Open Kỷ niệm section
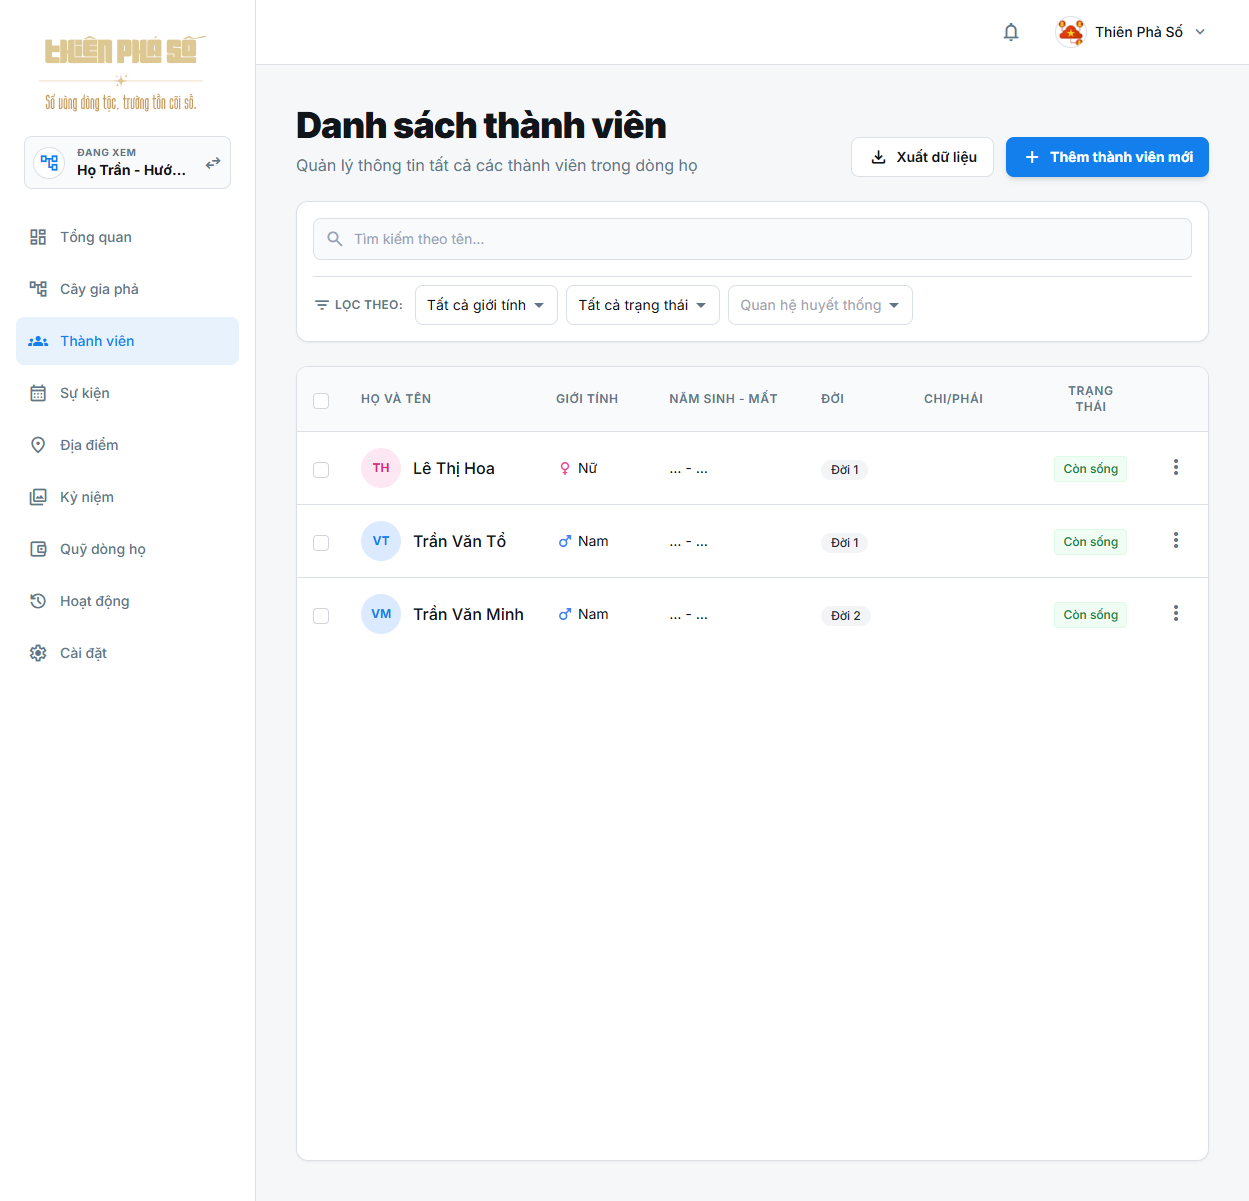1249x1201 pixels. [127, 497]
